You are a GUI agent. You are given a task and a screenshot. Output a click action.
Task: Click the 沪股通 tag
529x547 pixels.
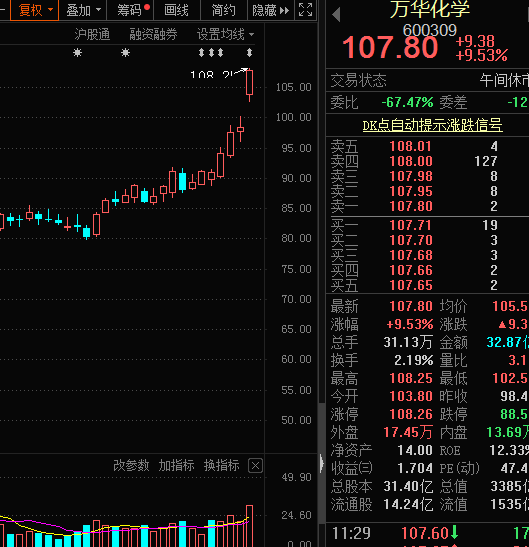pyautogui.click(x=92, y=34)
